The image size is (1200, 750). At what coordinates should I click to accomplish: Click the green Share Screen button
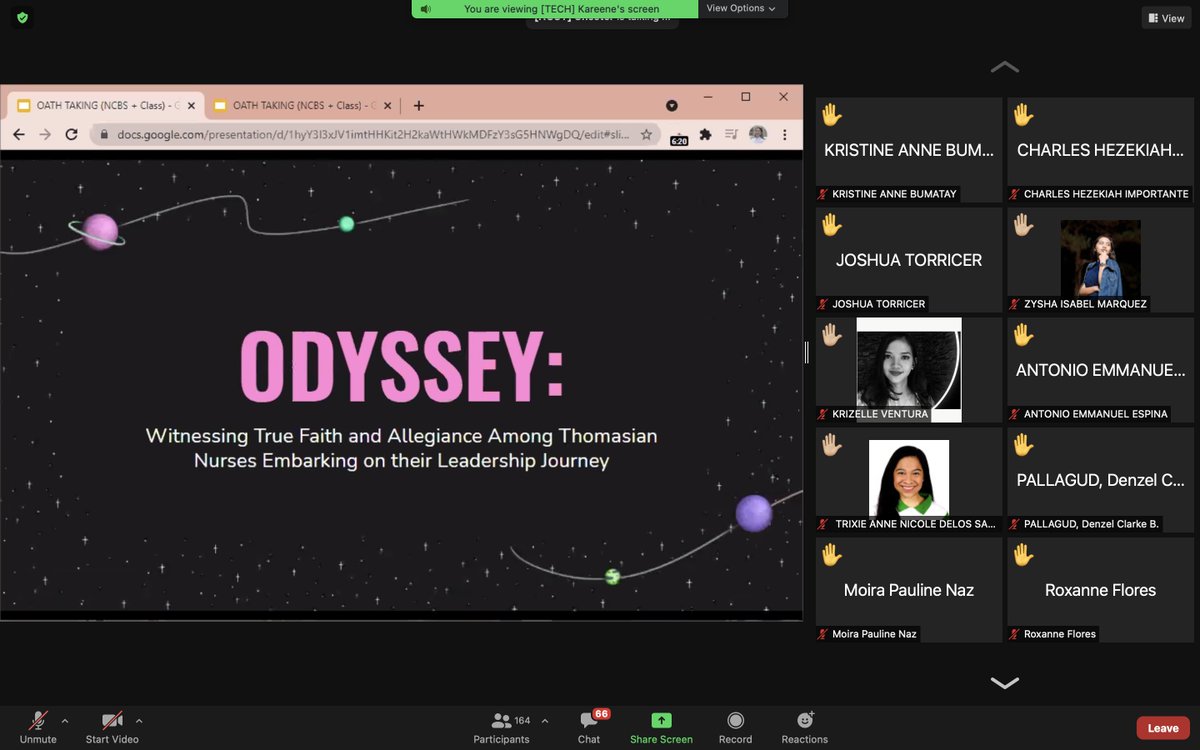pyautogui.click(x=661, y=727)
